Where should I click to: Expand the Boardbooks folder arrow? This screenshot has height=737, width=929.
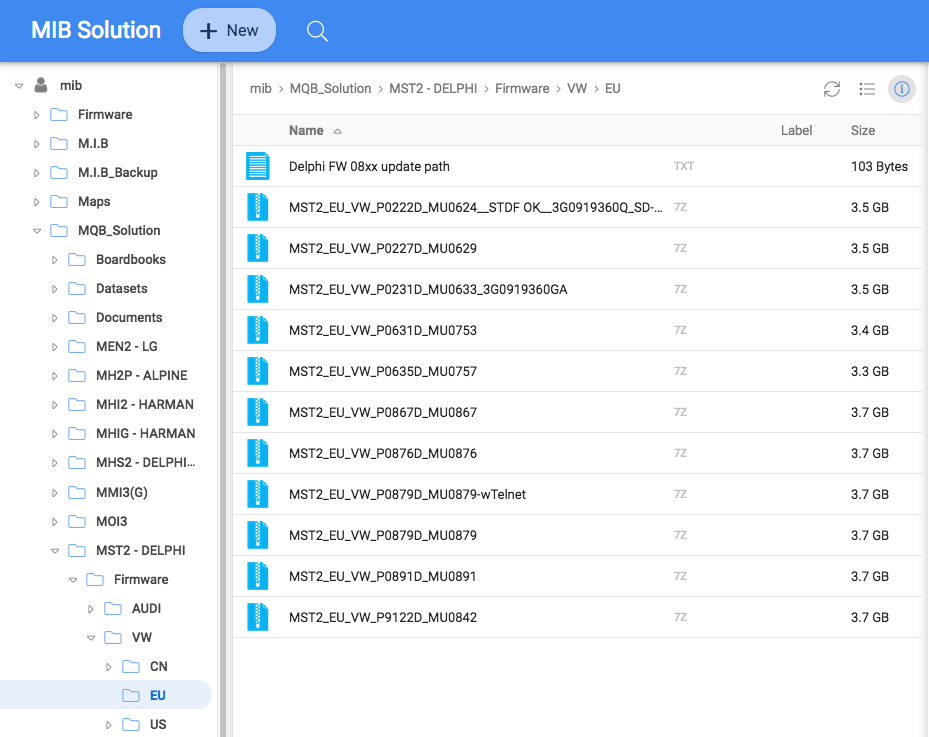55,259
